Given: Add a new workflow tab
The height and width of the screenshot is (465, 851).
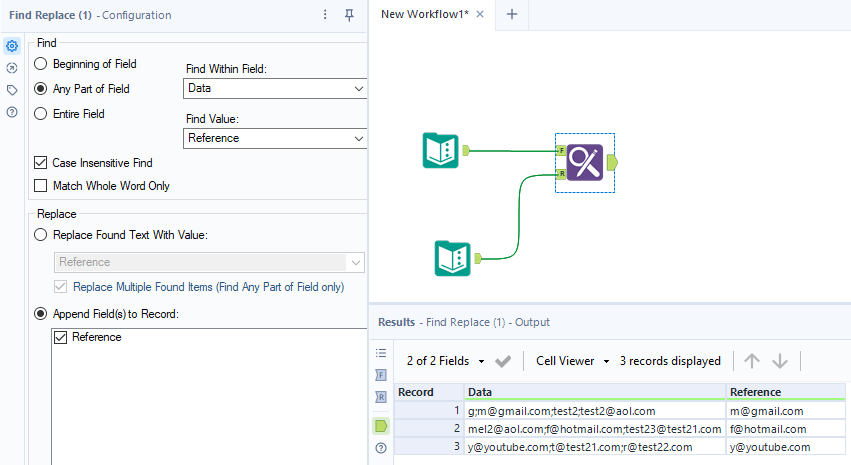Looking at the screenshot, I should 512,14.
